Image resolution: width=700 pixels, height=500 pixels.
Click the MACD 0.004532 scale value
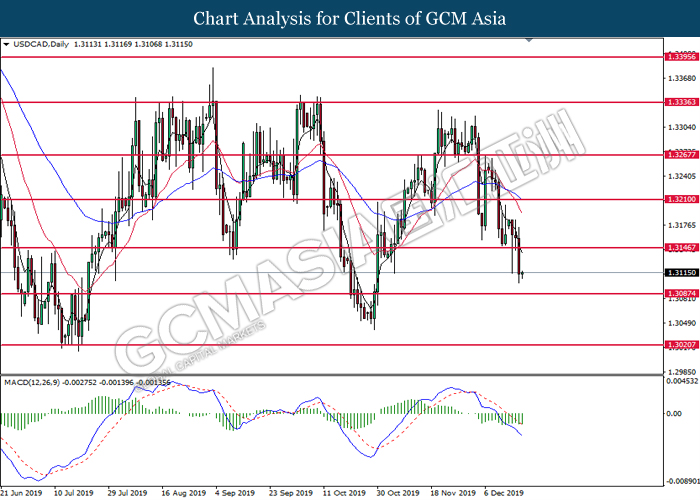(x=682, y=381)
